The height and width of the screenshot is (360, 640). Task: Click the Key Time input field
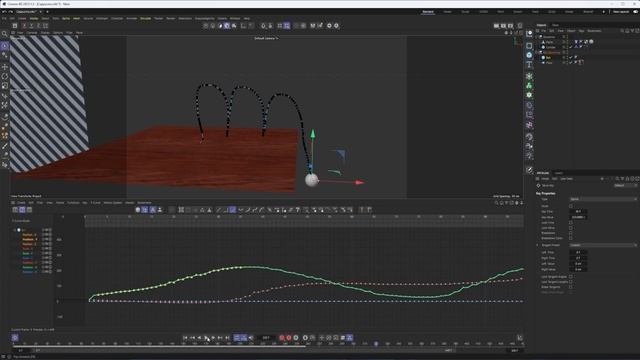tap(578, 212)
